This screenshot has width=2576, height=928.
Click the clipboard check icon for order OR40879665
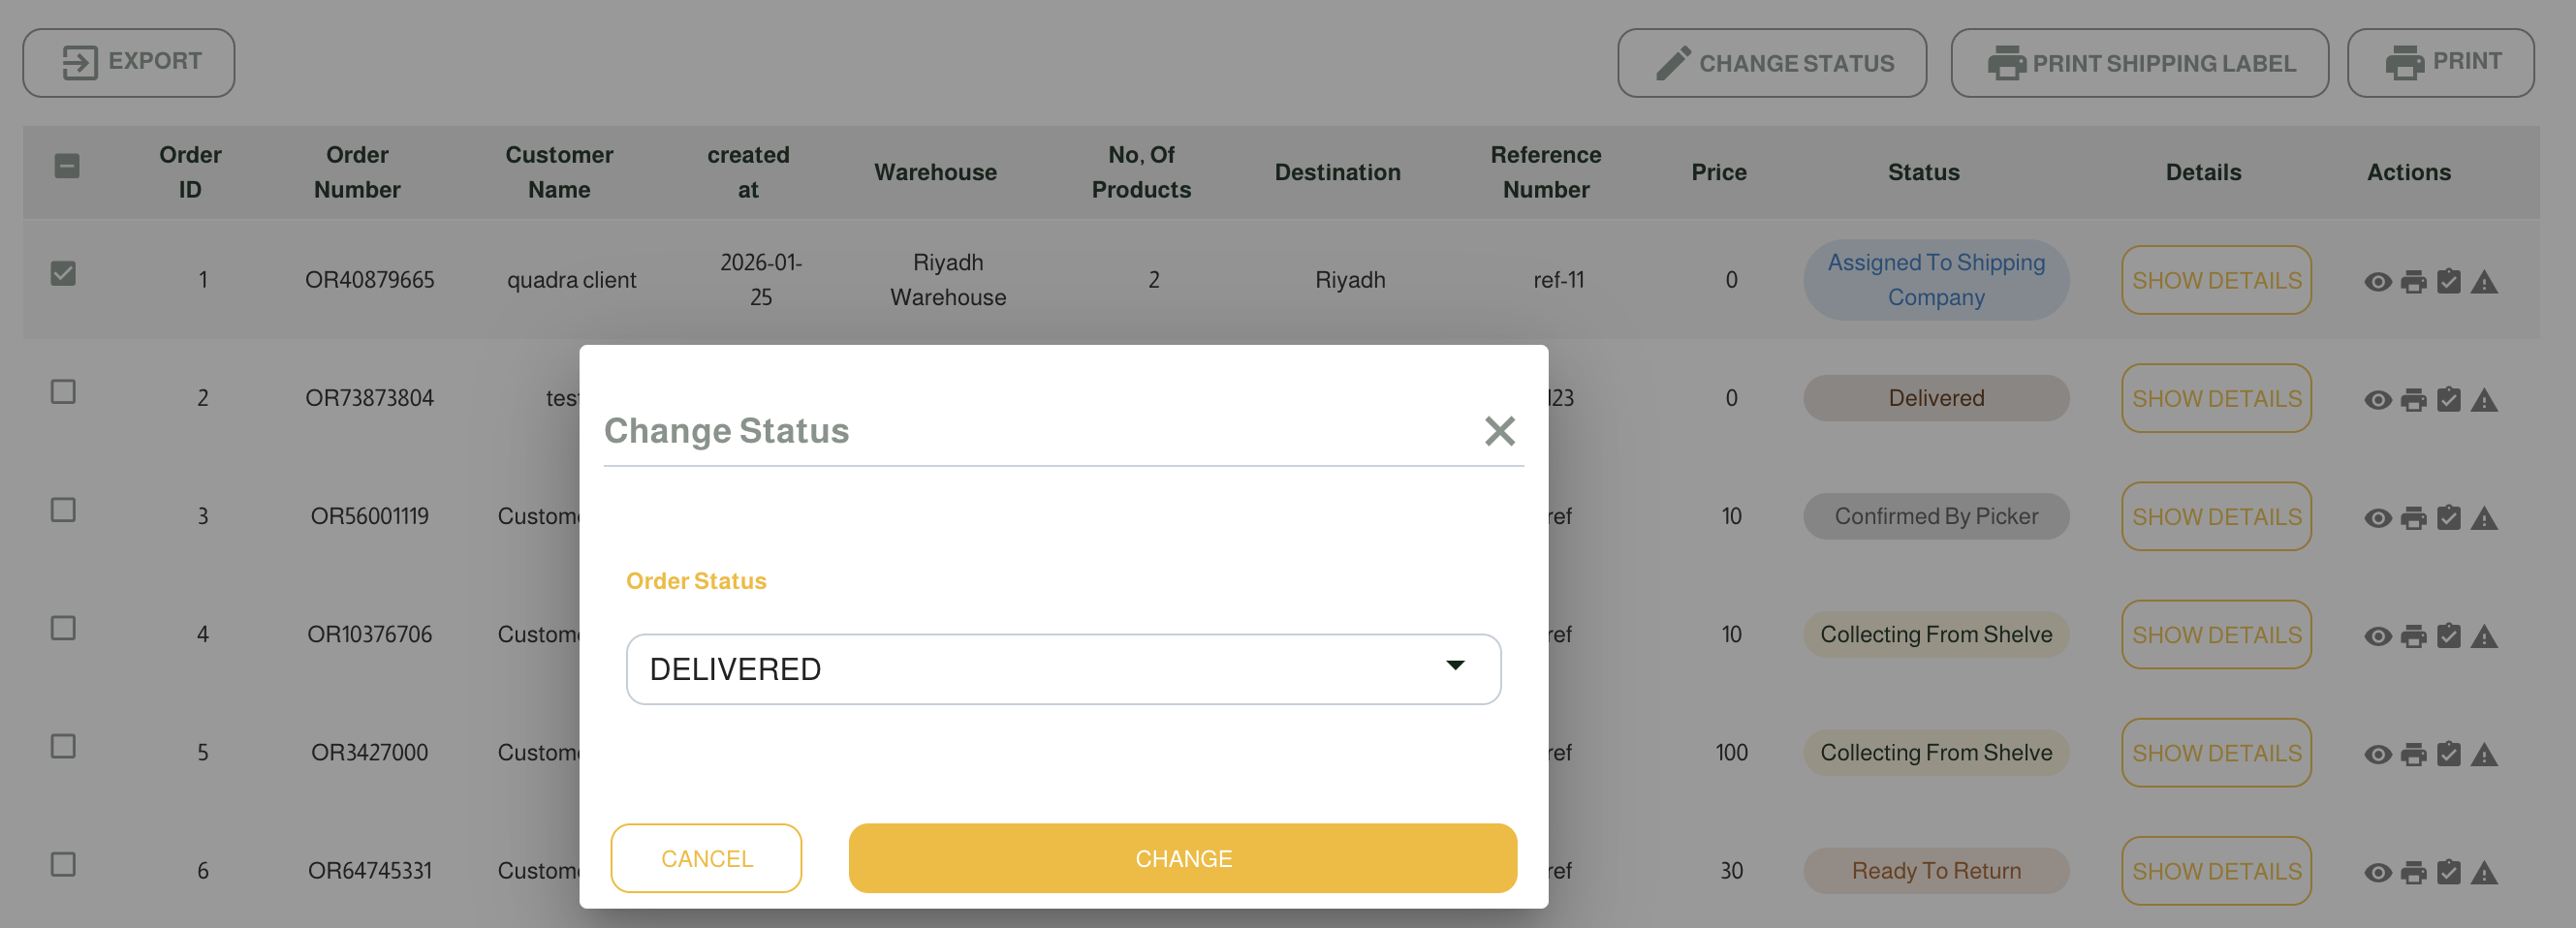(x=2448, y=281)
